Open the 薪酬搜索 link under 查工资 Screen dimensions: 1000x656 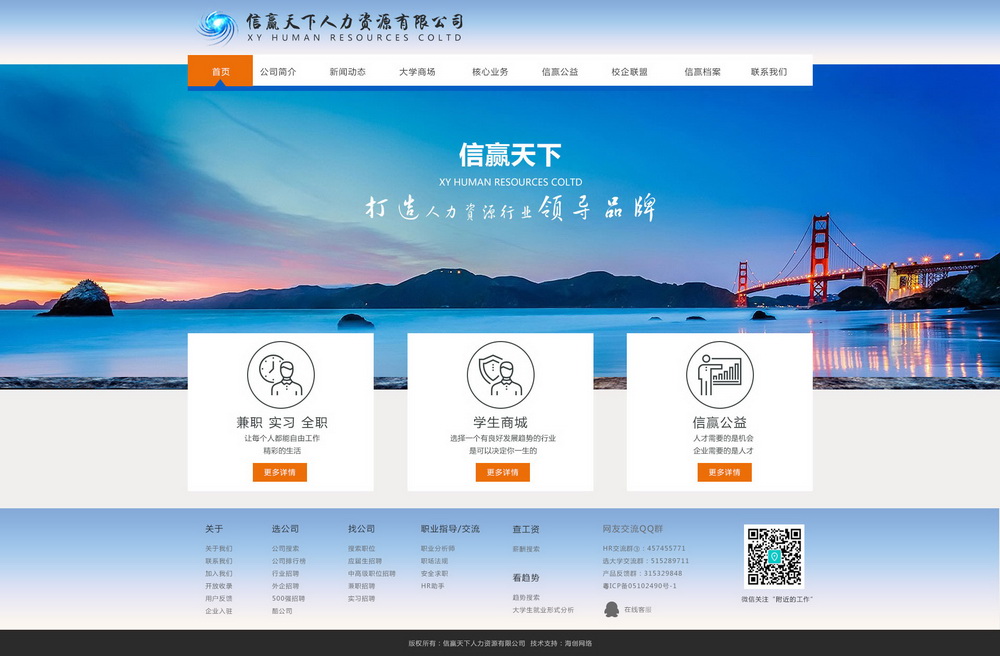(x=526, y=549)
